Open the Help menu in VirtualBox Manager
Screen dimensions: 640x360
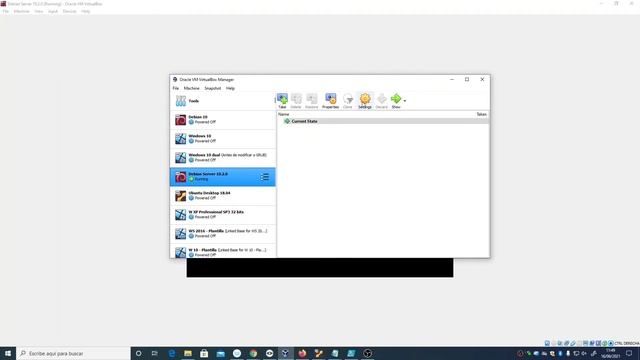coord(230,88)
